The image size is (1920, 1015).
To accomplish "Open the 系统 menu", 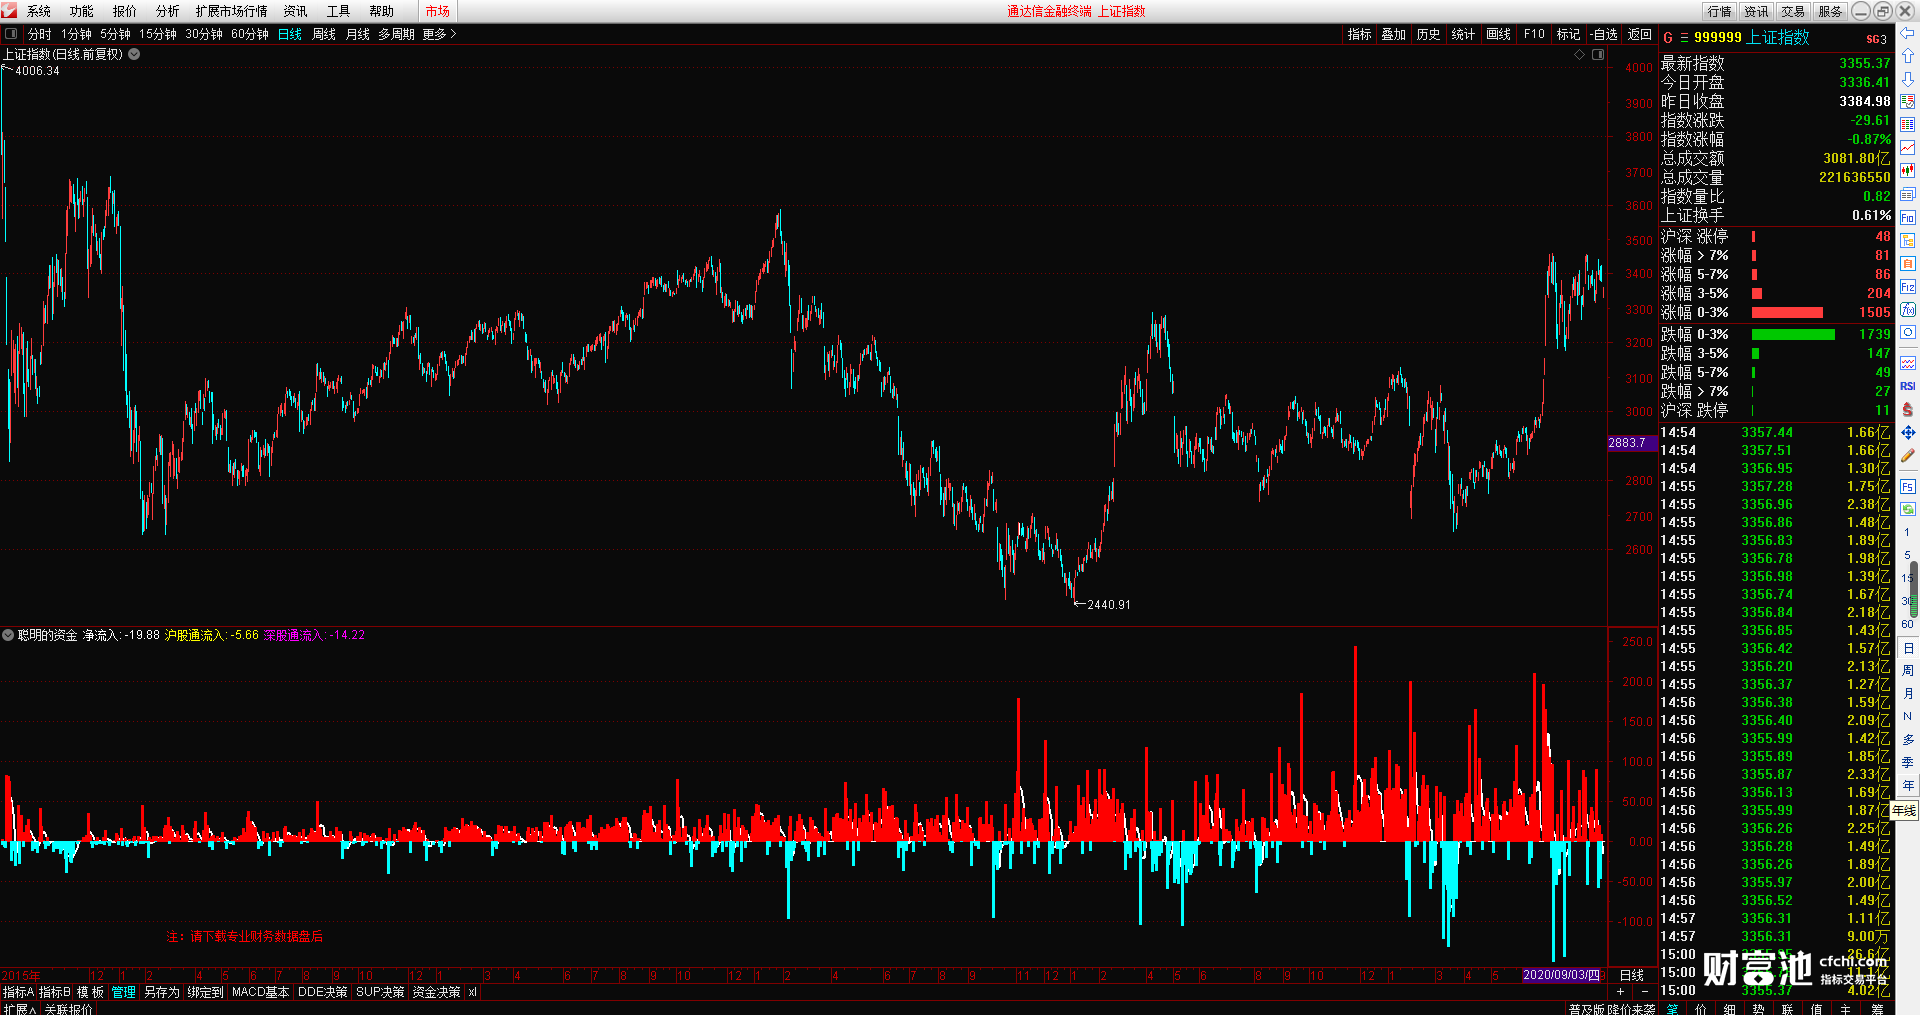I will click(39, 11).
